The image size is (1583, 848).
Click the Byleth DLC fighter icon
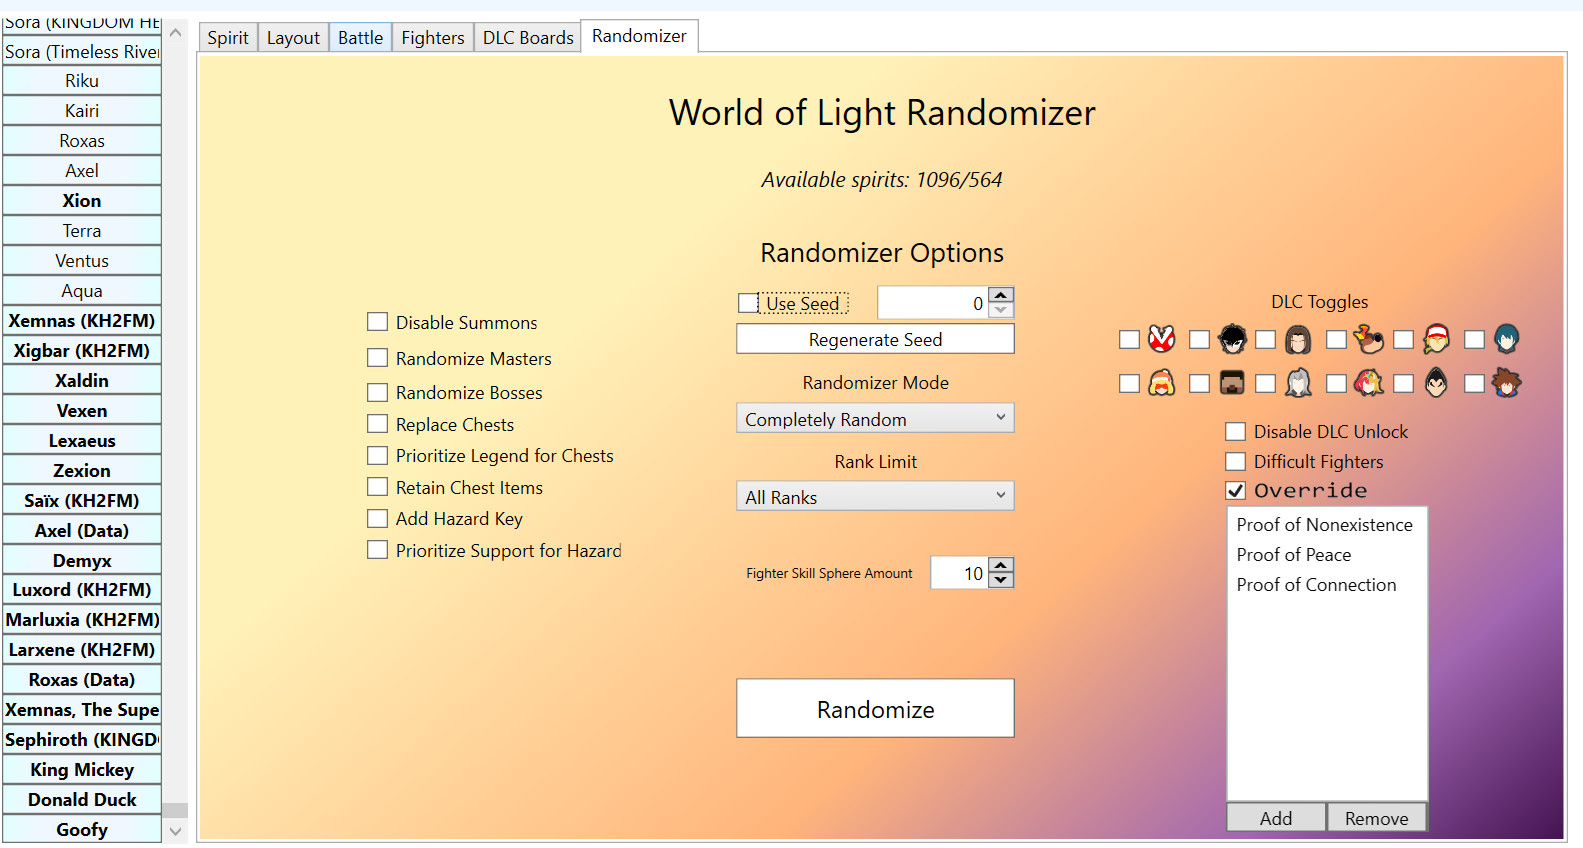point(1506,339)
